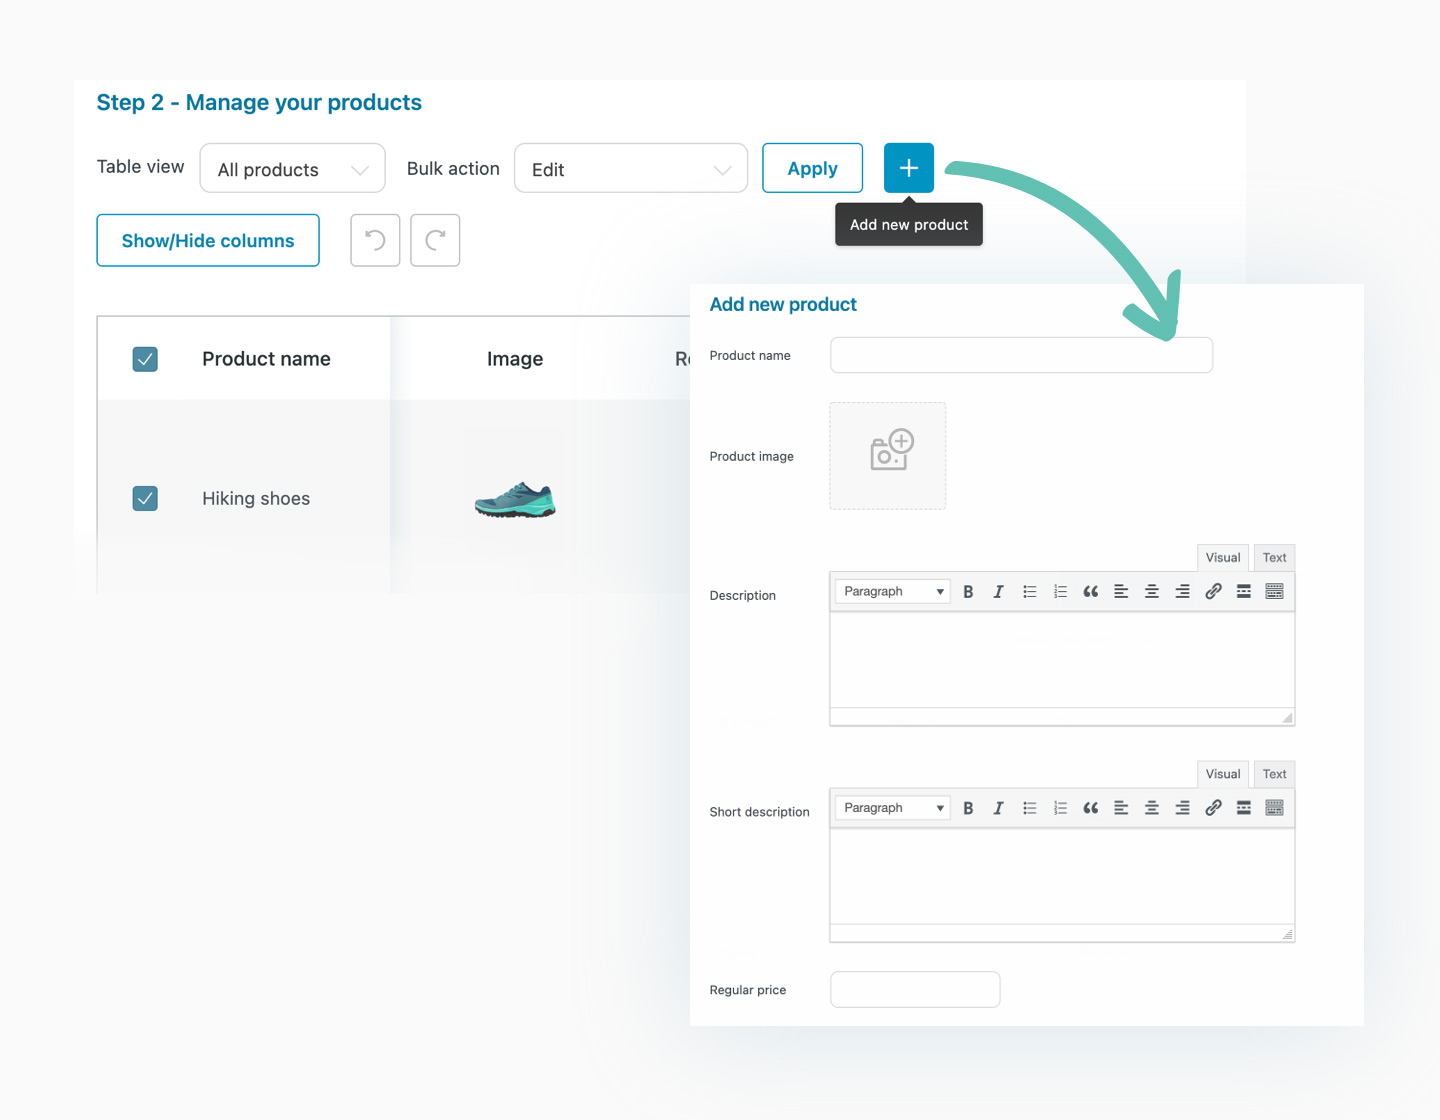
Task: Uncheck the Hiking shoes row checkbox
Action: (x=145, y=498)
